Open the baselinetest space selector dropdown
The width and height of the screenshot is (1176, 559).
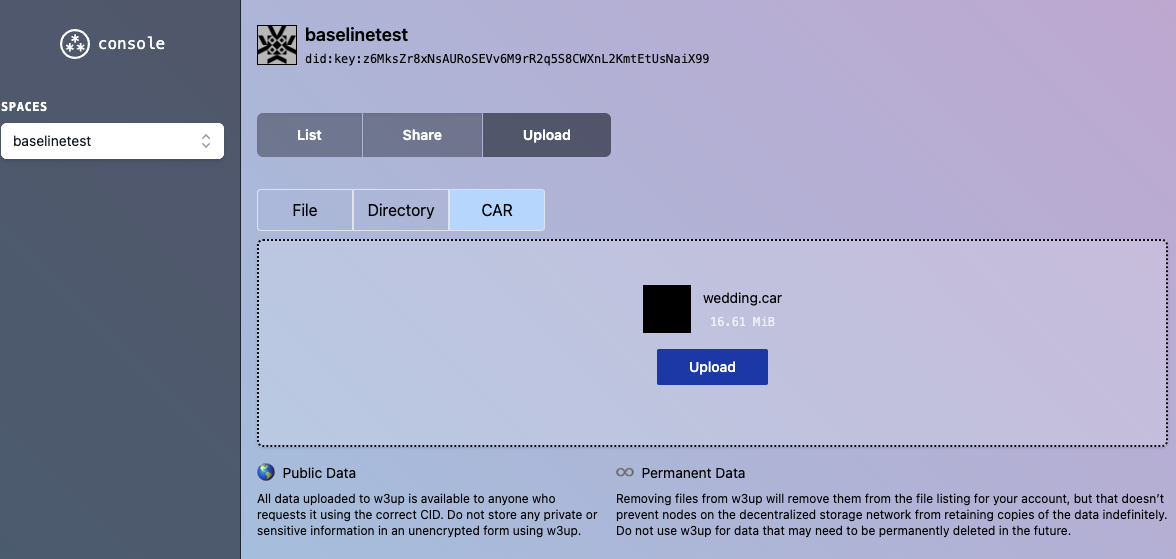[112, 141]
